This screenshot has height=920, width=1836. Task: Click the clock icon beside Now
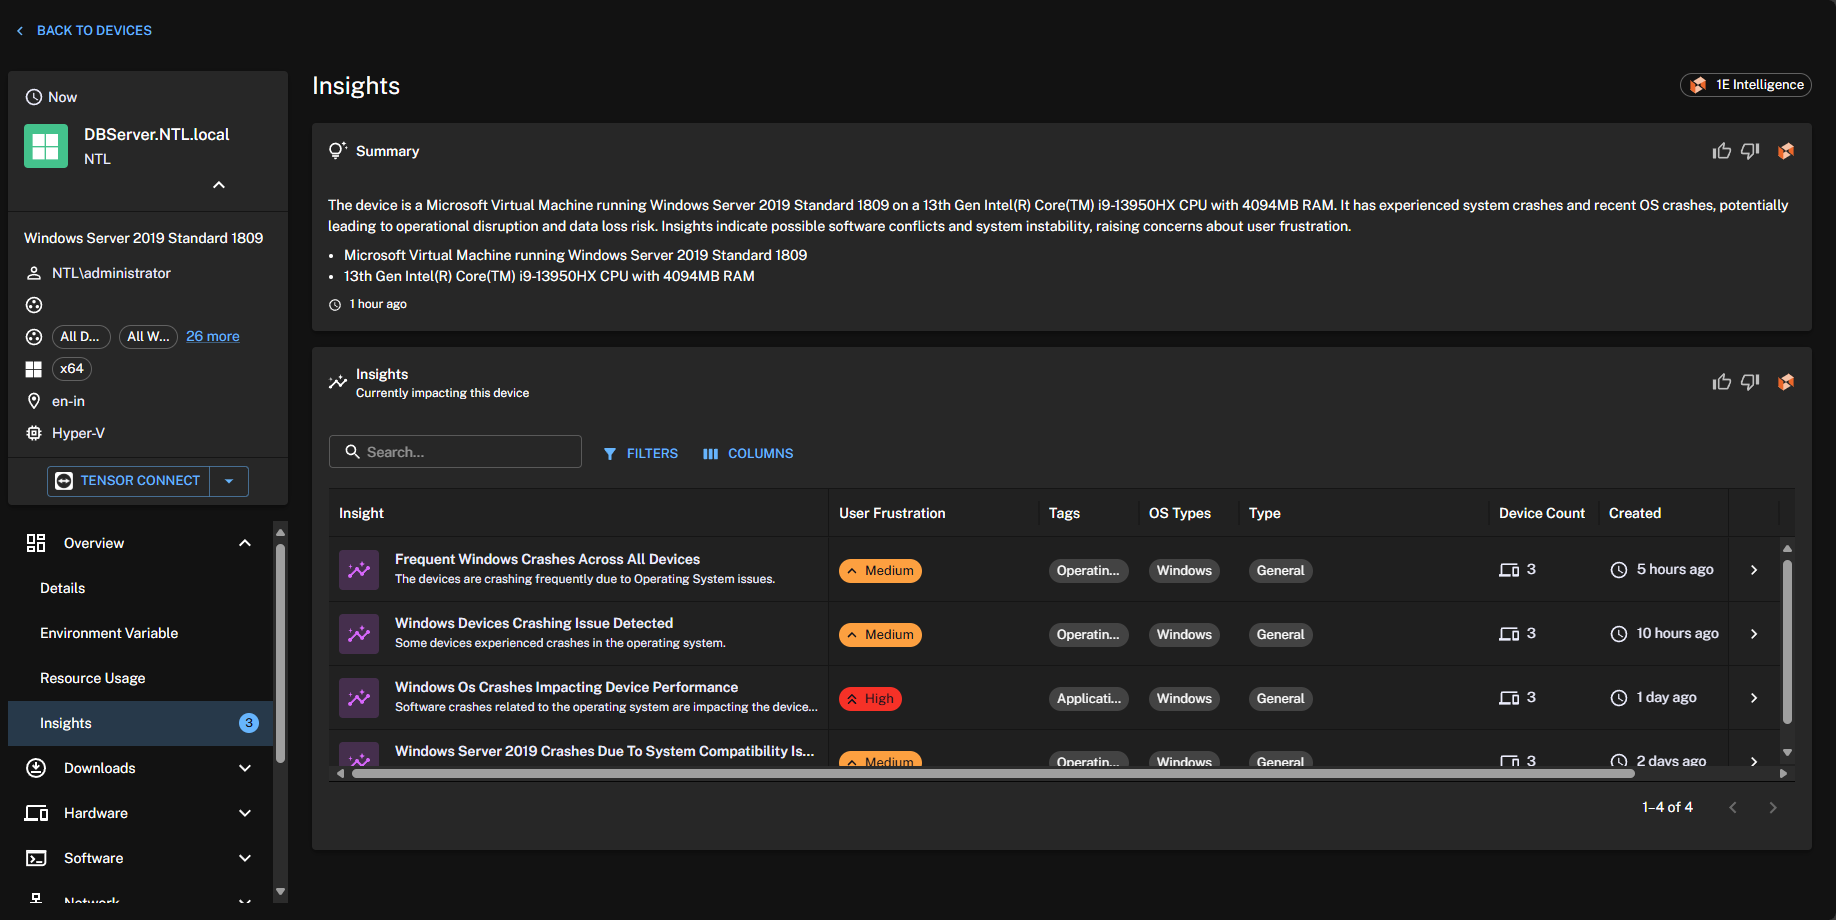pyautogui.click(x=34, y=97)
